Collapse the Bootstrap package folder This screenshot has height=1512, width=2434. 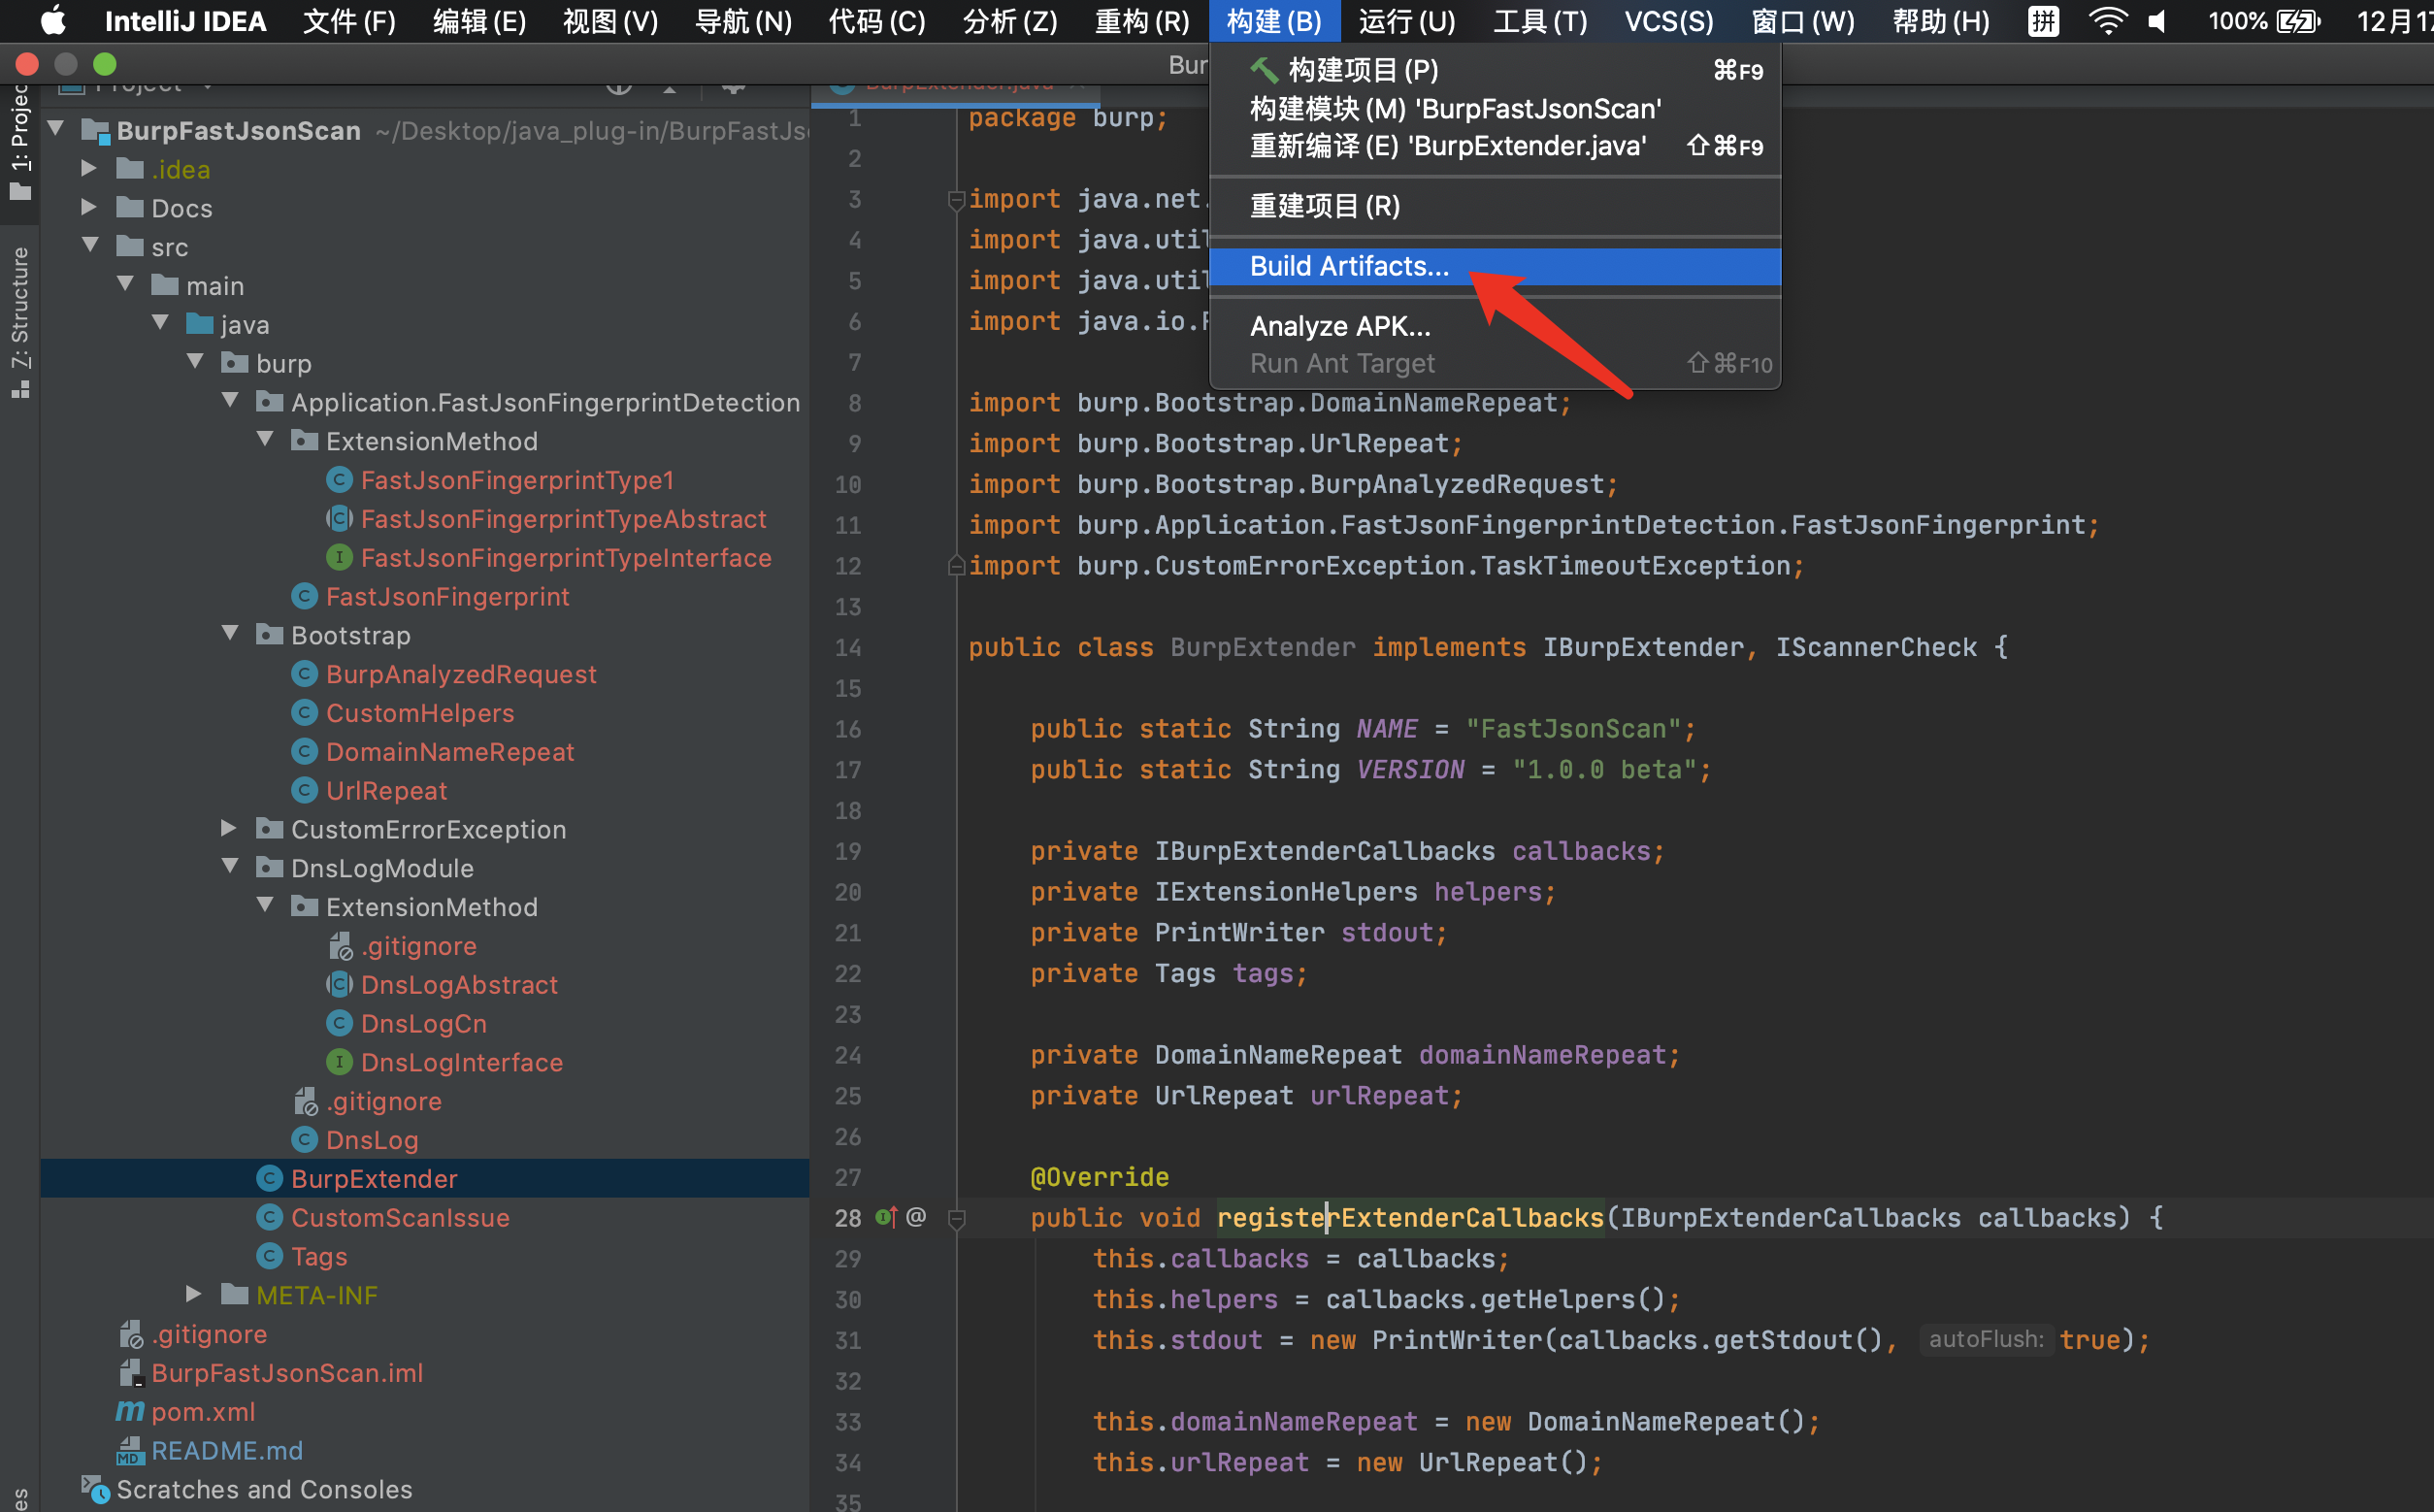click(230, 634)
